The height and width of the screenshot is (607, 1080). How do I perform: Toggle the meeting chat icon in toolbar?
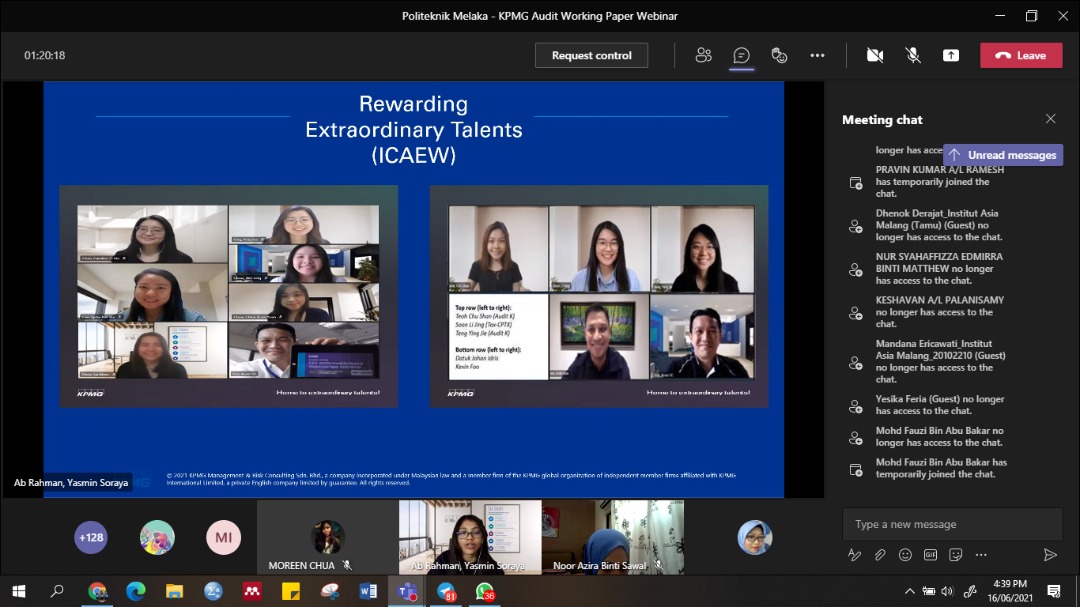(x=741, y=55)
